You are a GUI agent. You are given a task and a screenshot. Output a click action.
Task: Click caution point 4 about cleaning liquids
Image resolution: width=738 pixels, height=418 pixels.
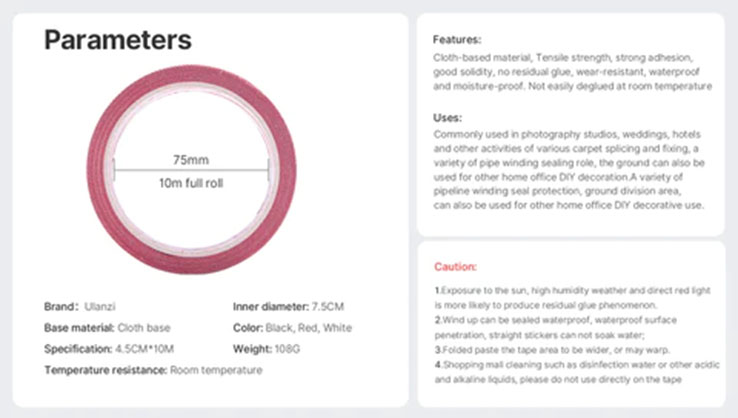click(570, 372)
